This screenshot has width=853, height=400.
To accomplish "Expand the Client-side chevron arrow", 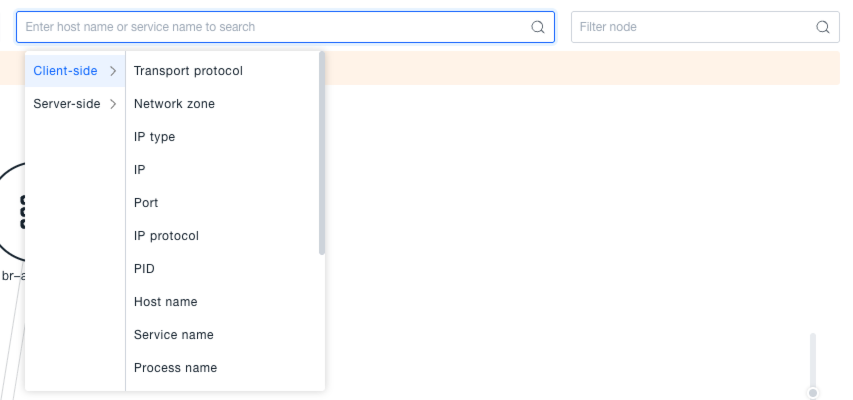I will click(113, 71).
